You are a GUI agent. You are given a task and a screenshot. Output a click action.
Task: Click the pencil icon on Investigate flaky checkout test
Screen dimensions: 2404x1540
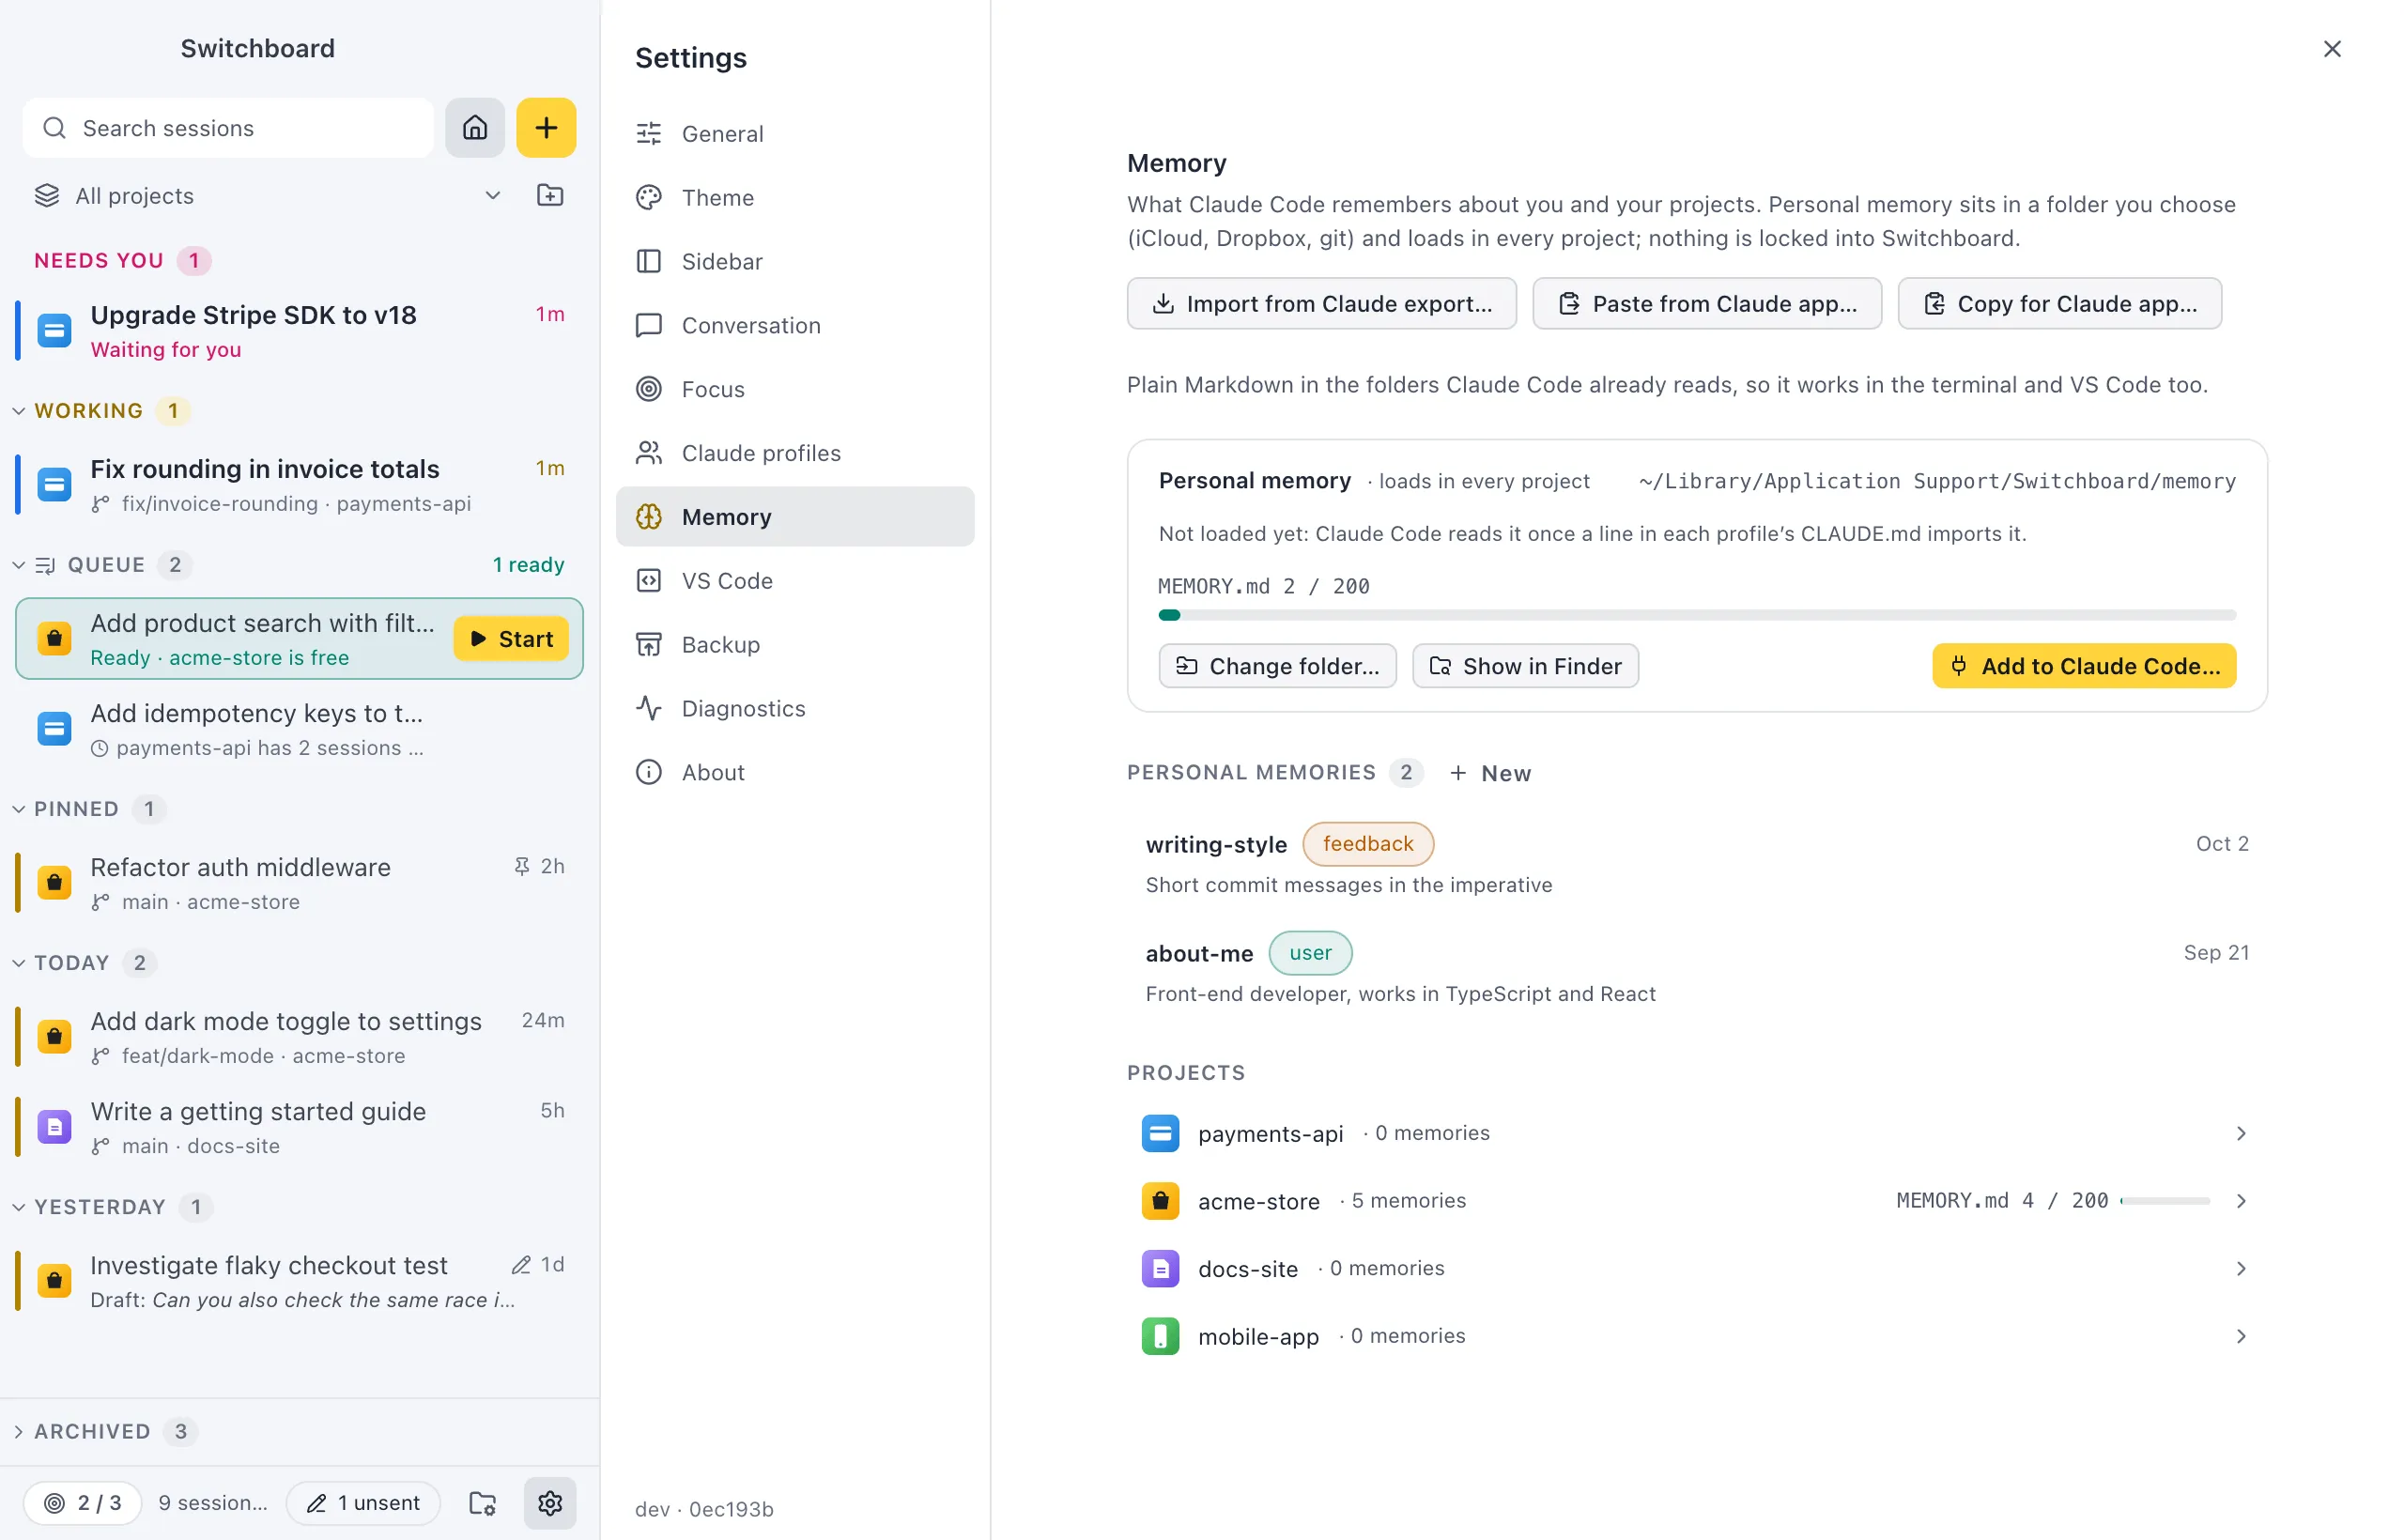click(x=521, y=1265)
